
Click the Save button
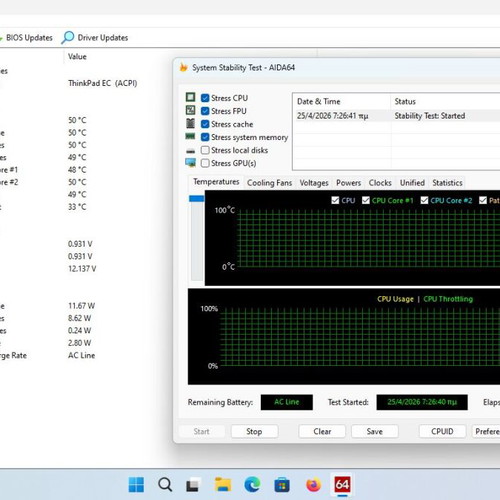[375, 431]
